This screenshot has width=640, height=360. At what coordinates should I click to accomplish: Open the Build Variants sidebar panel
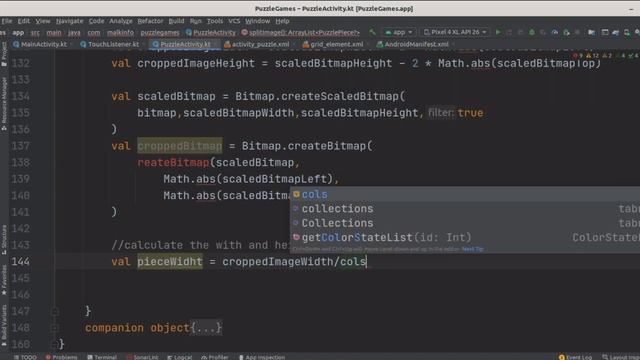pos(4,326)
